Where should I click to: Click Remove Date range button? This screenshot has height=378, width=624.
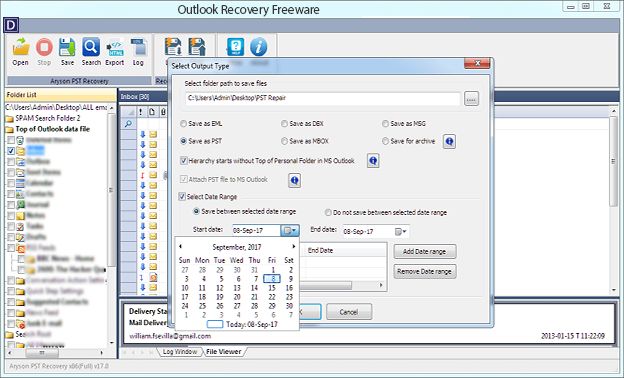(425, 272)
